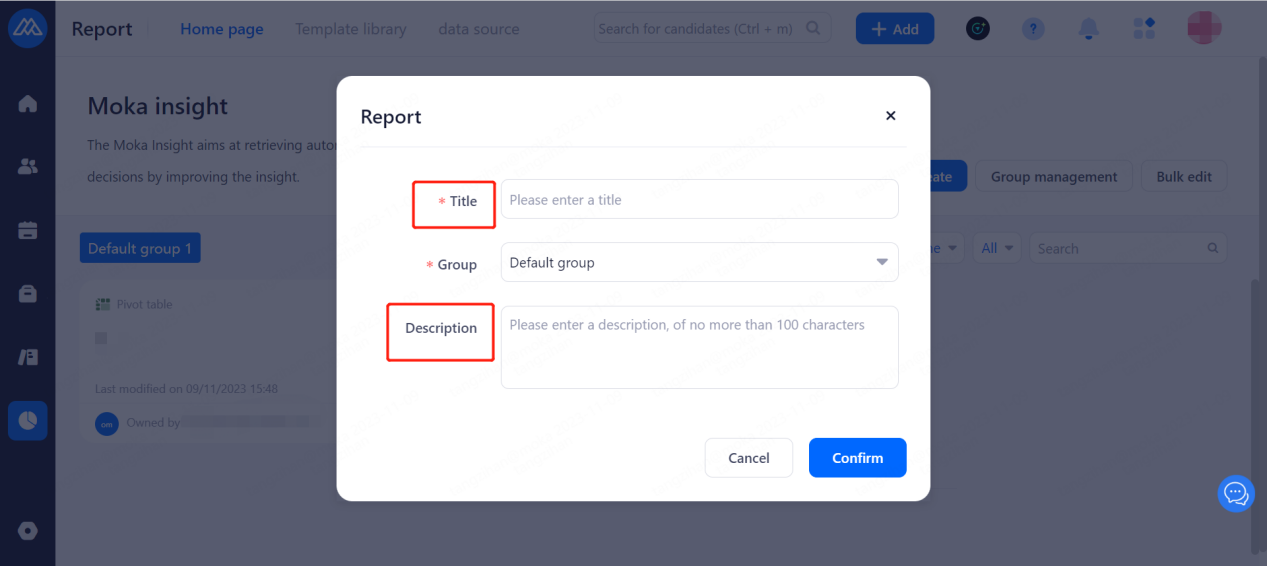This screenshot has width=1267, height=566.
Task: Click the Title input field
Action: point(699,200)
